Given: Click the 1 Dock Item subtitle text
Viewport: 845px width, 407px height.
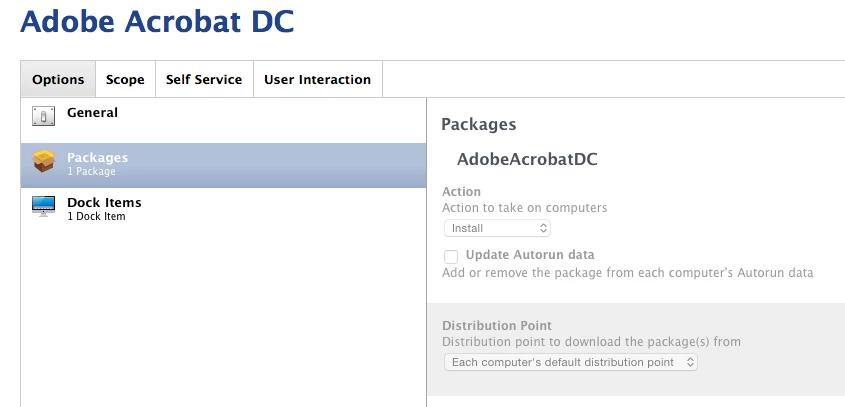Looking at the screenshot, I should pos(96,216).
